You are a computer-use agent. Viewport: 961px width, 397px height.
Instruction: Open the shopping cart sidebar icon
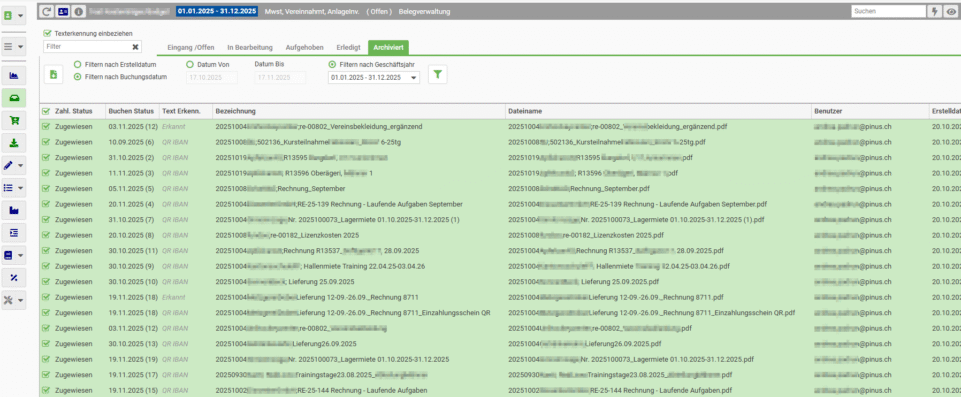click(x=13, y=121)
